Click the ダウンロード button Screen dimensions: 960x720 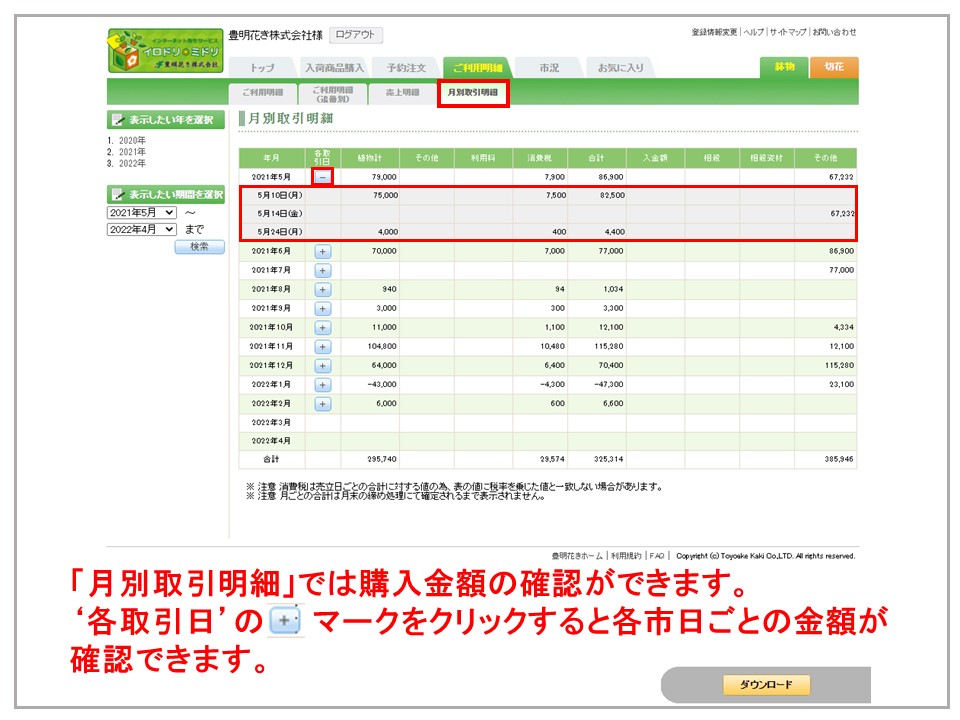766,685
